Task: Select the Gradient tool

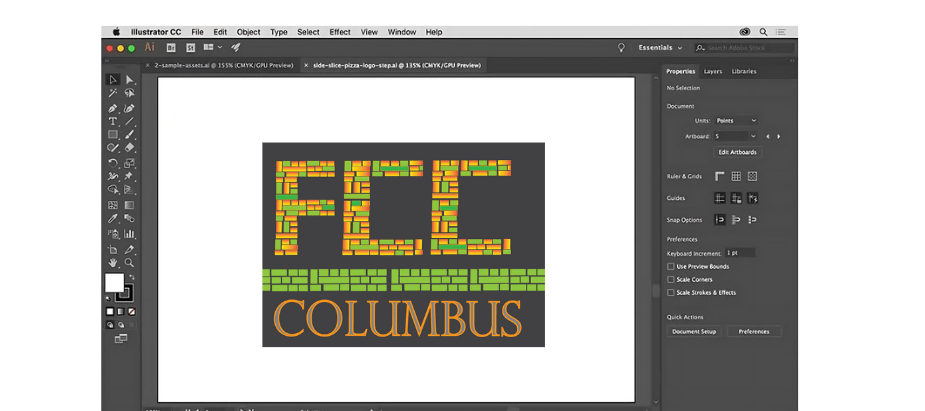Action: click(130, 205)
